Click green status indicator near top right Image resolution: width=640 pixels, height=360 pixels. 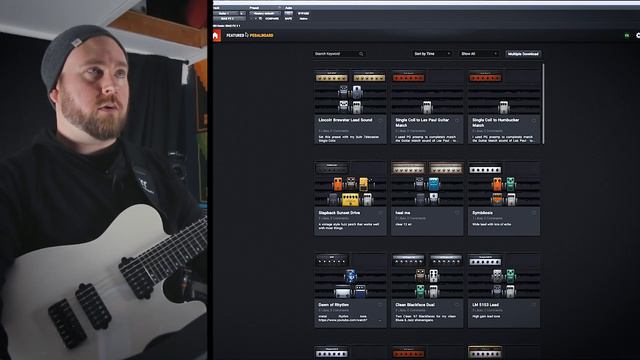click(627, 36)
